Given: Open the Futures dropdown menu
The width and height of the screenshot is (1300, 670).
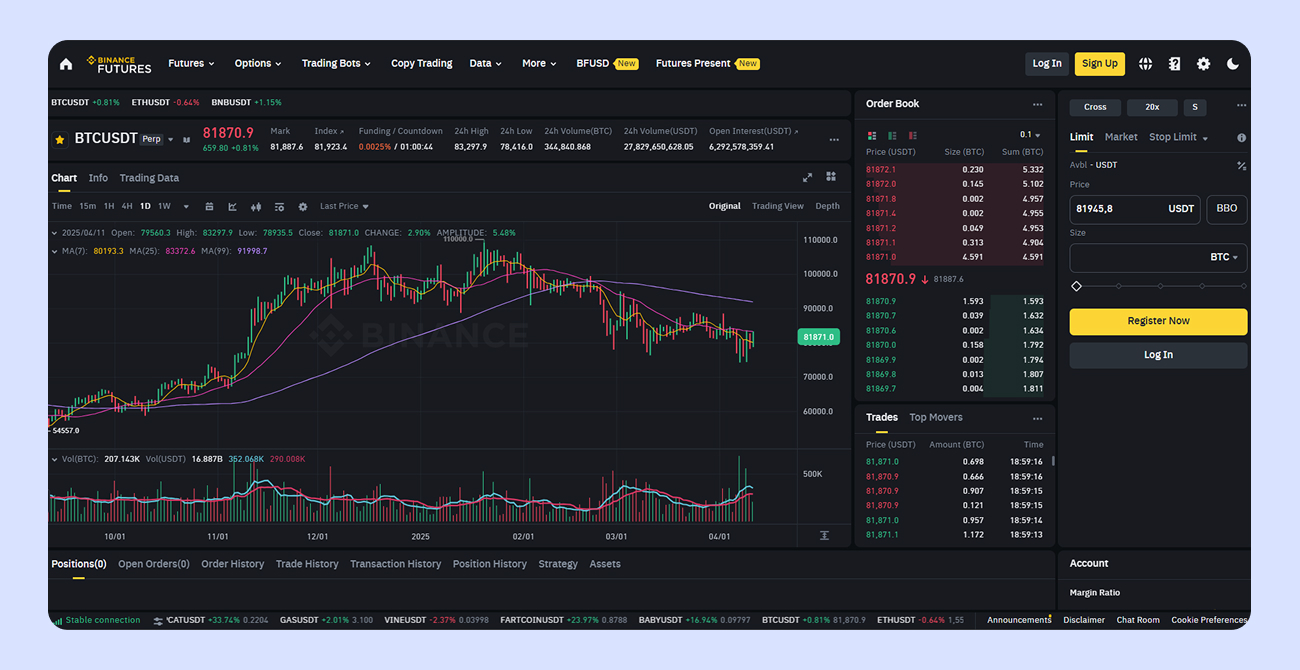Looking at the screenshot, I should pyautogui.click(x=191, y=64).
